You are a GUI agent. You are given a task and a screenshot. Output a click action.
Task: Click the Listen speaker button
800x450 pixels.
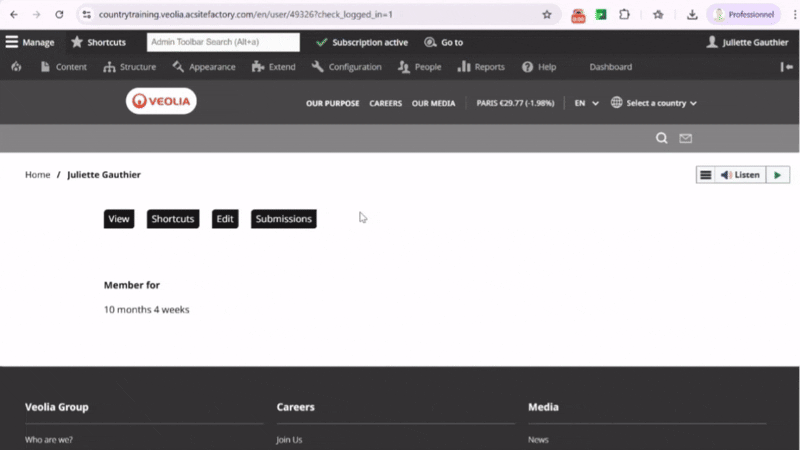[x=740, y=175]
